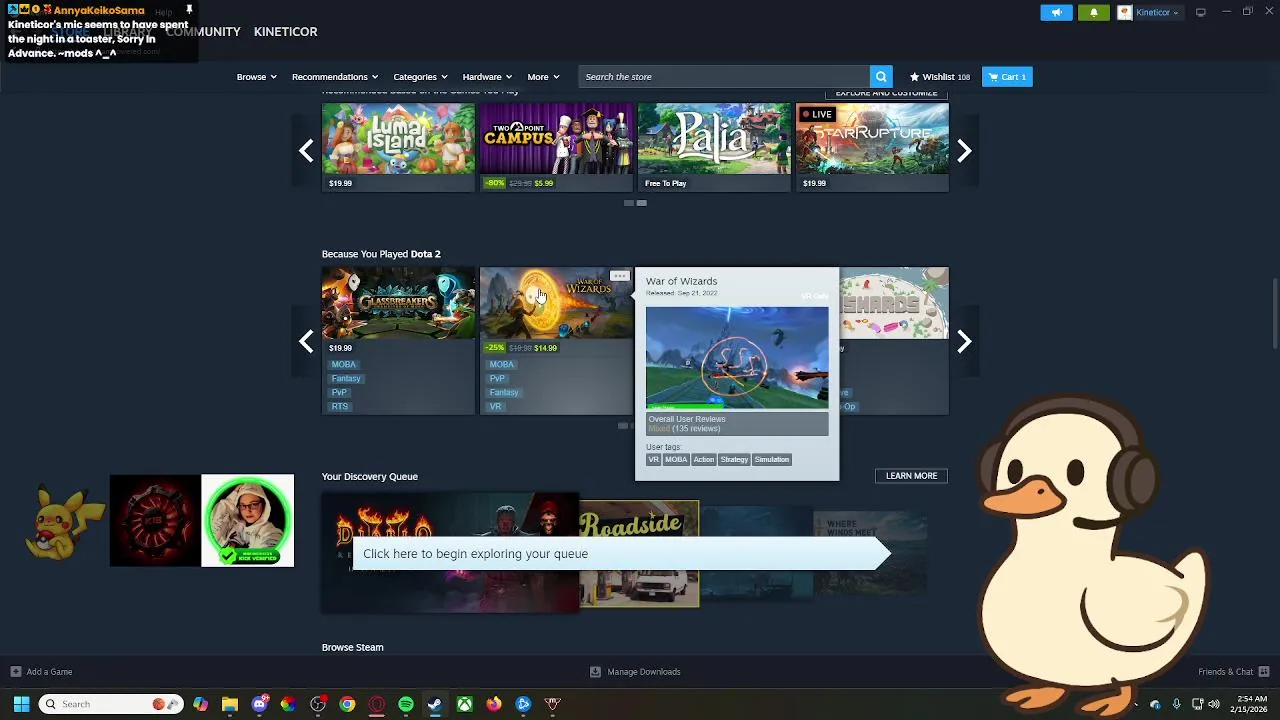Open the Xbox app from the taskbar
This screenshot has width=1280, height=720.
pos(465,704)
